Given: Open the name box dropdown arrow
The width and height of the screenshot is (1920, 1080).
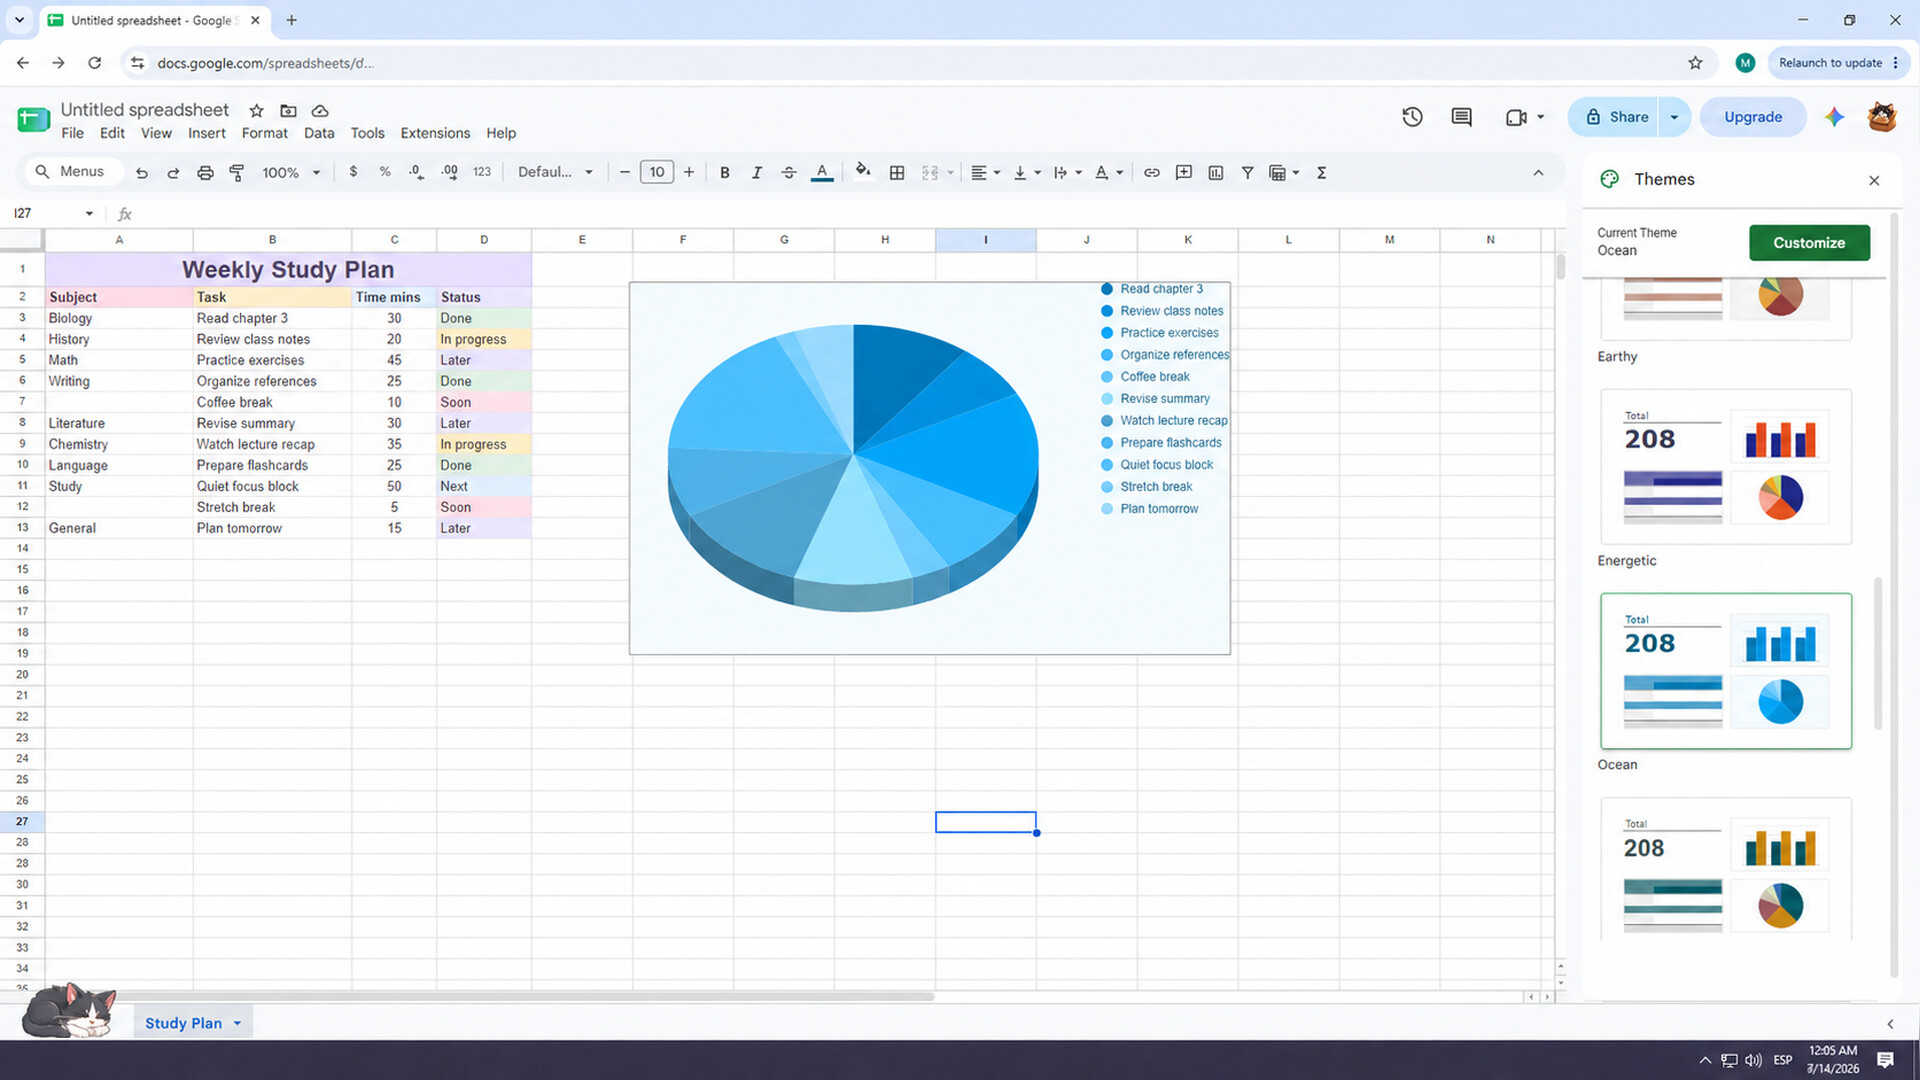Looking at the screenshot, I should (x=89, y=214).
